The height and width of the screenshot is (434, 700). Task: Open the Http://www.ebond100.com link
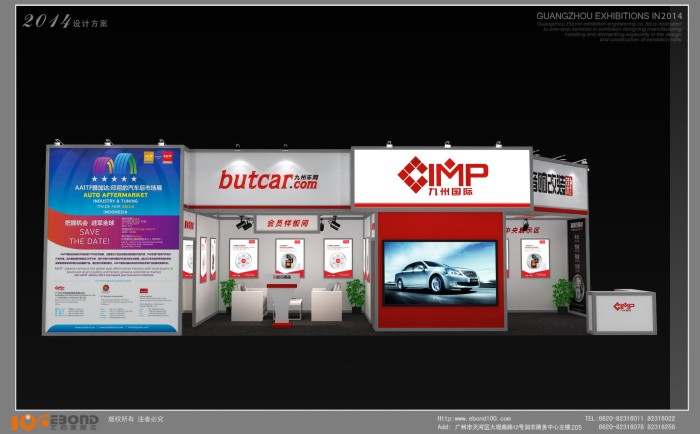474,418
